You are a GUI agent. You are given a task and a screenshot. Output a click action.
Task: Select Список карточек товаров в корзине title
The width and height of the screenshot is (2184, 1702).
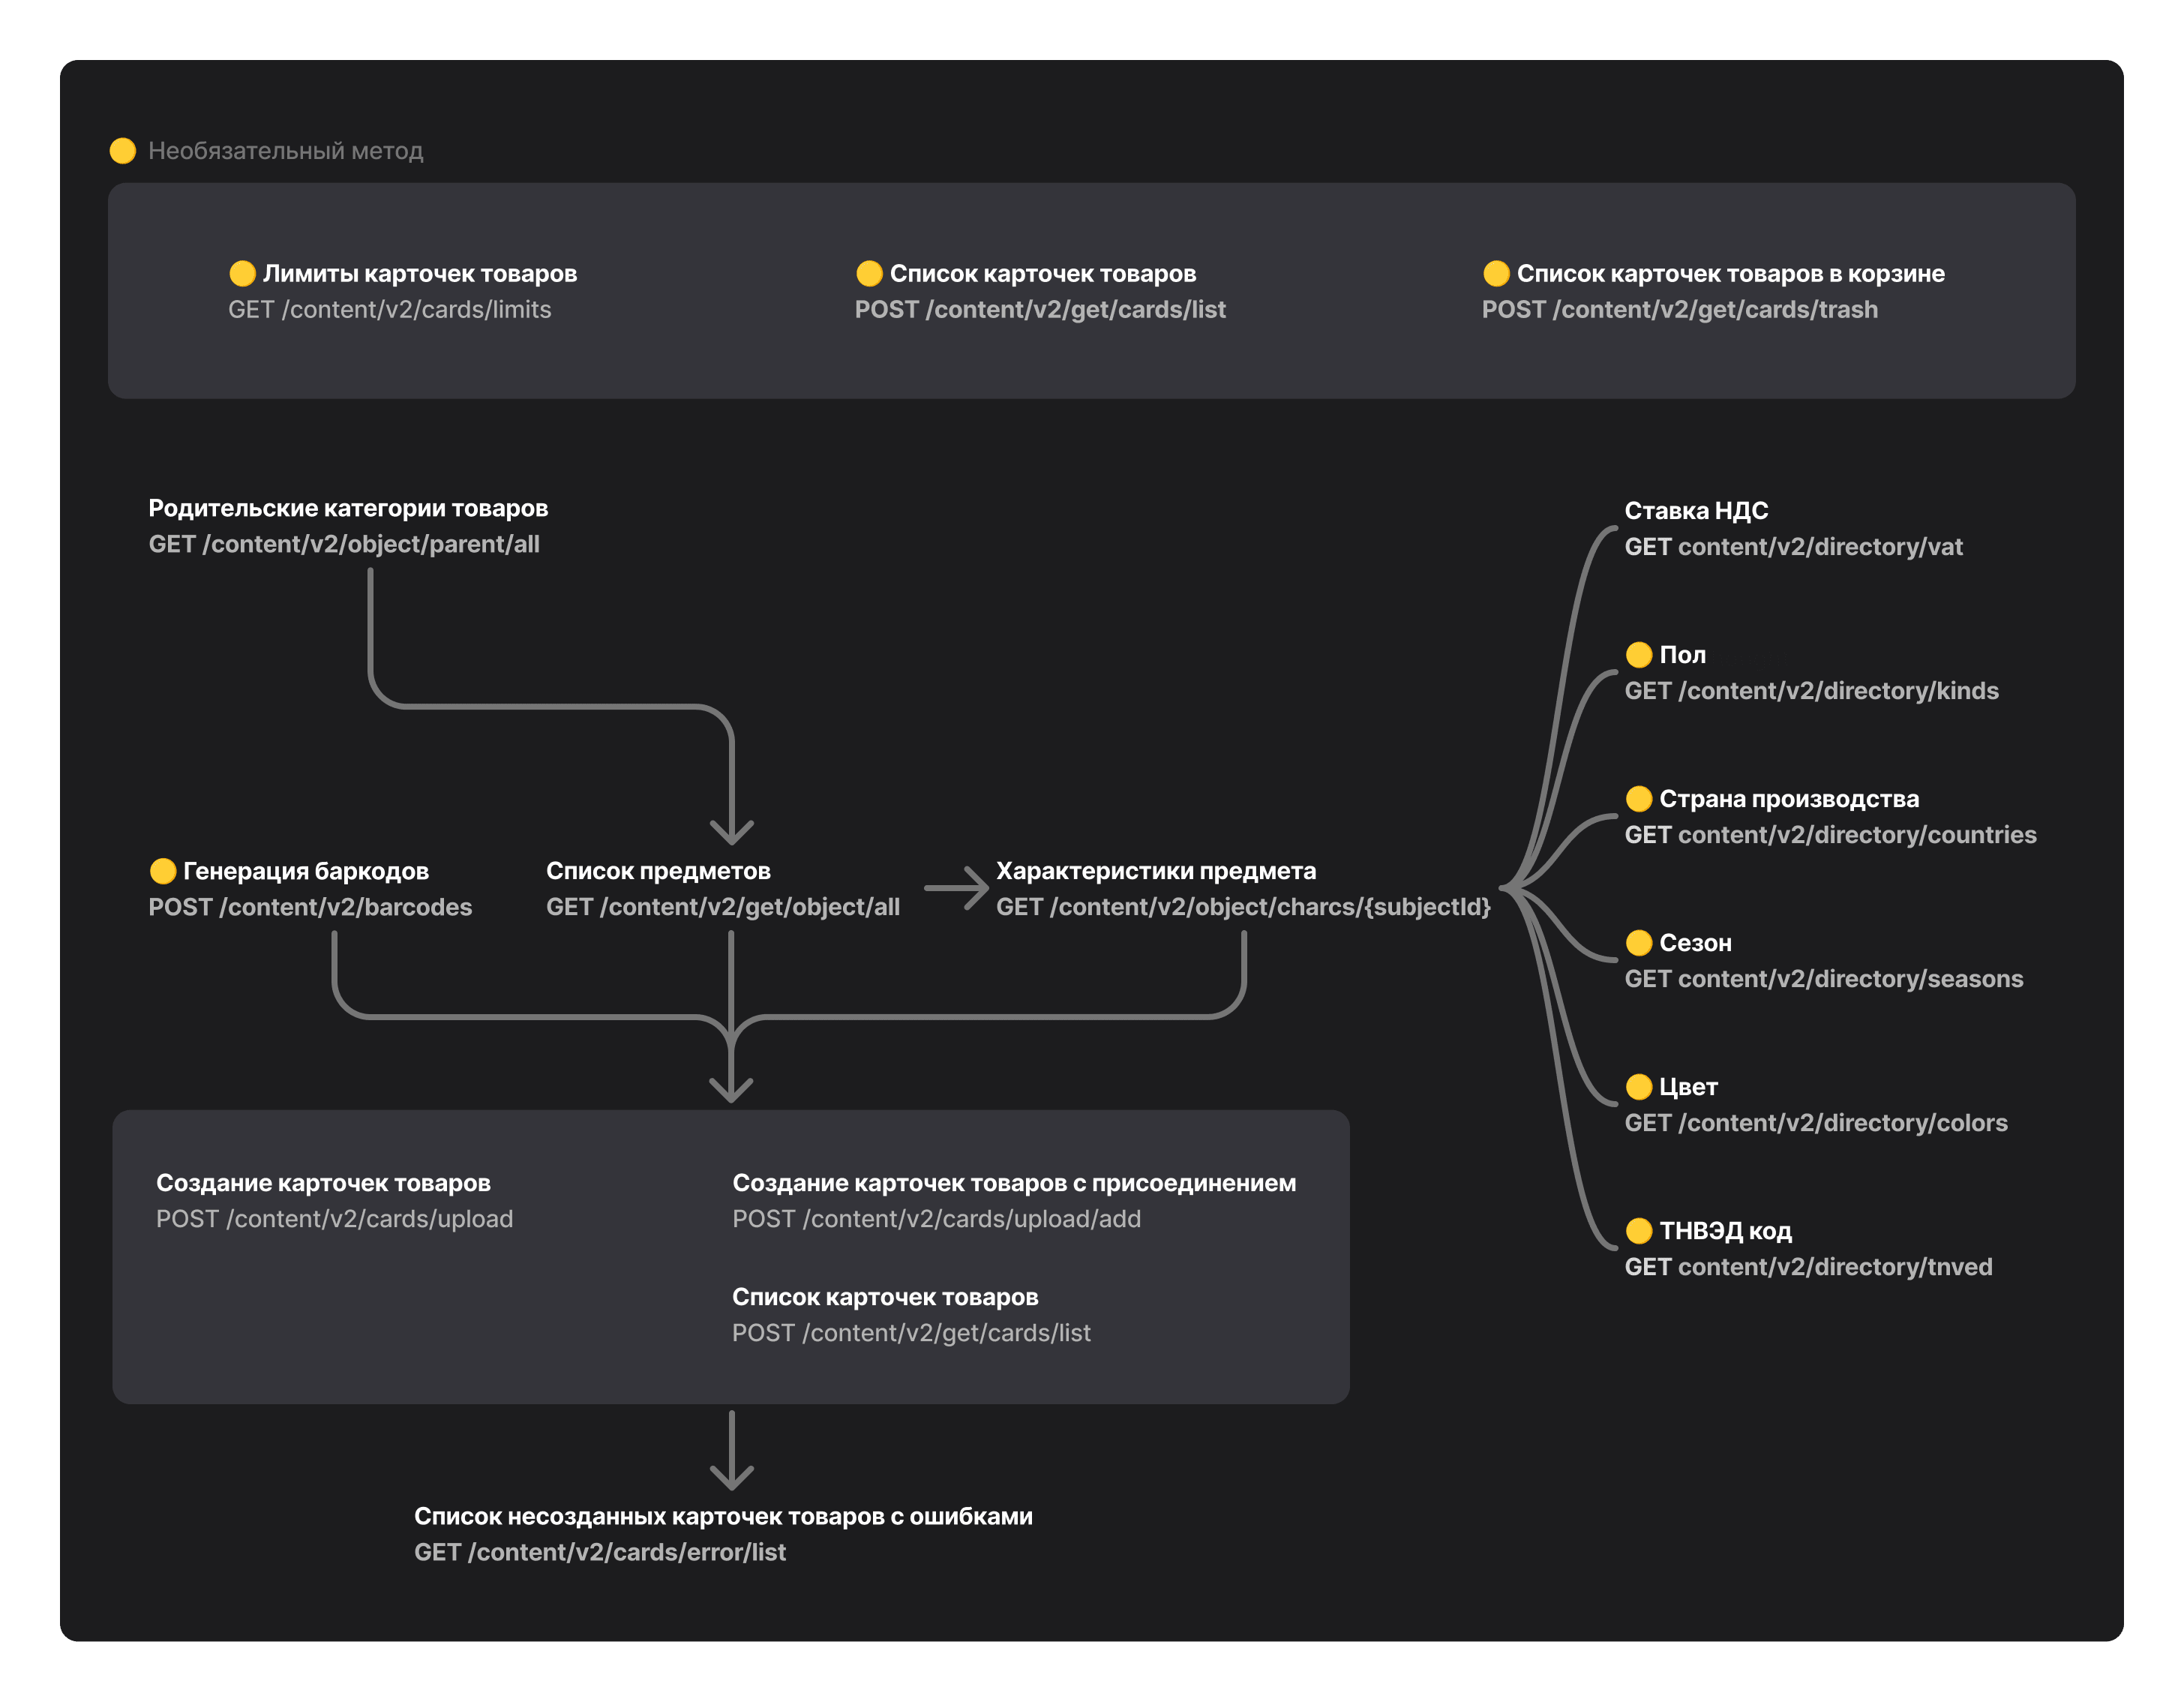coord(1730,273)
